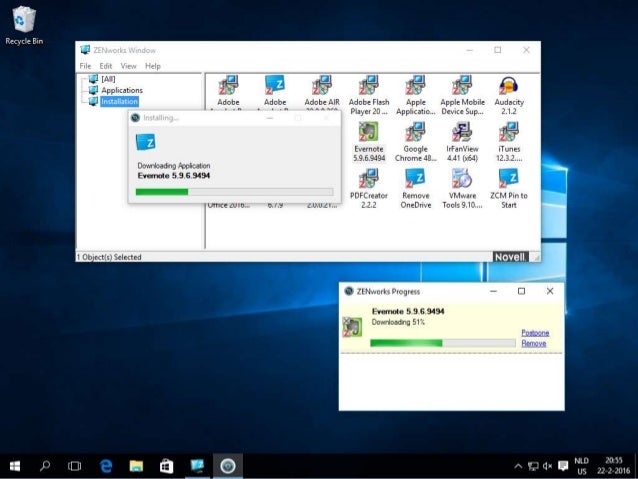Select the Adobe AIR application icon
This screenshot has height=479, width=638.
click(321, 92)
